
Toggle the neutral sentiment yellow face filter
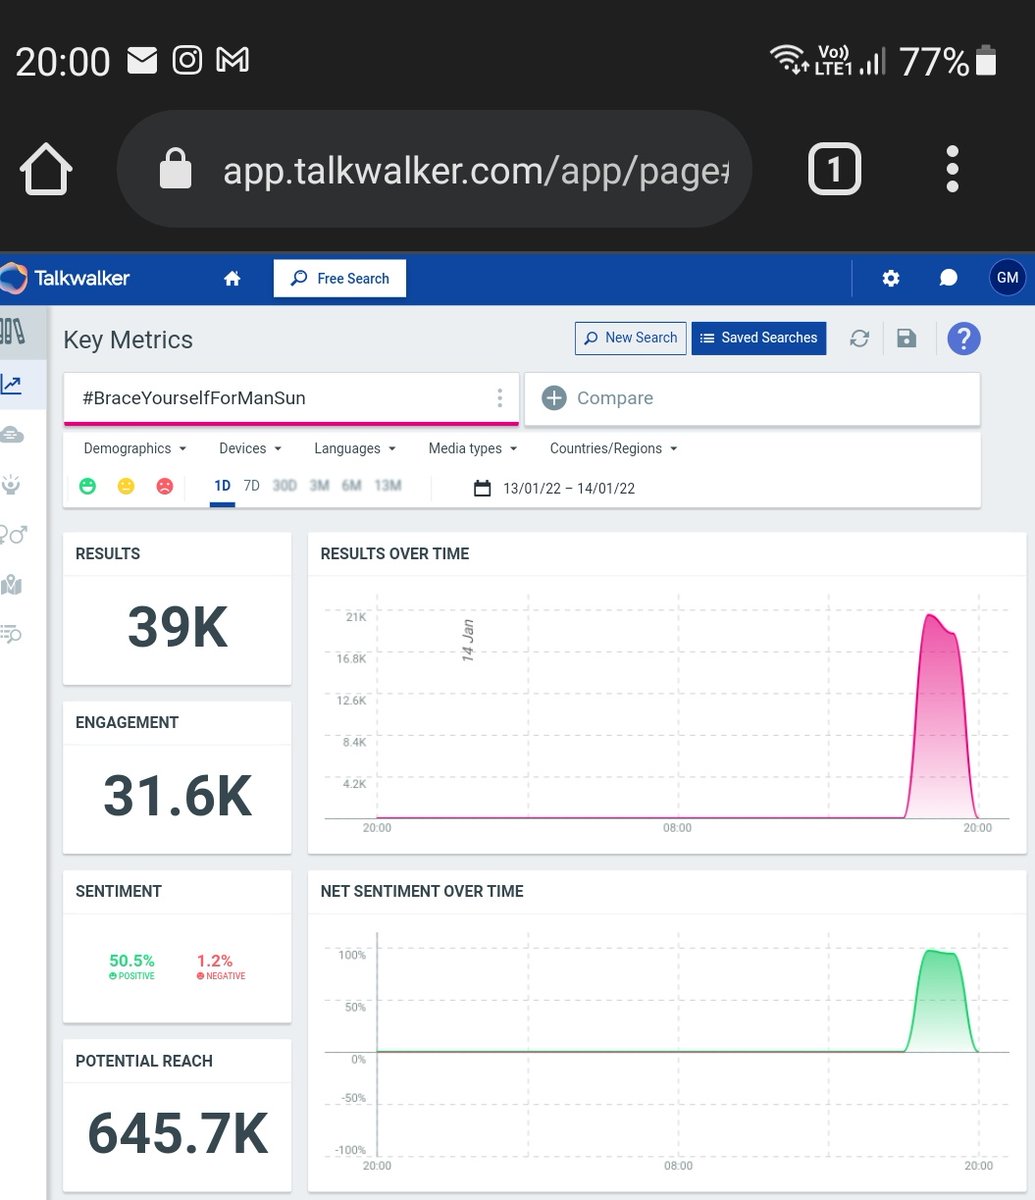pyautogui.click(x=126, y=486)
